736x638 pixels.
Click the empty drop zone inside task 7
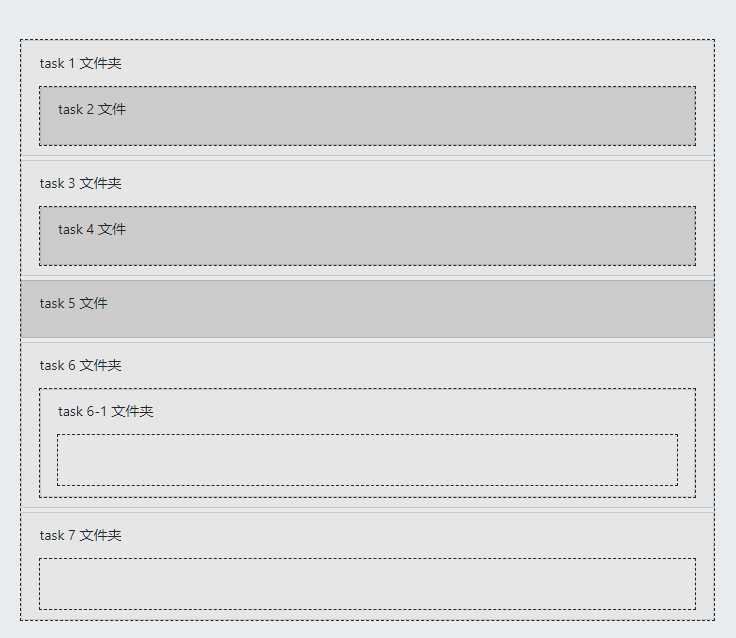367,584
